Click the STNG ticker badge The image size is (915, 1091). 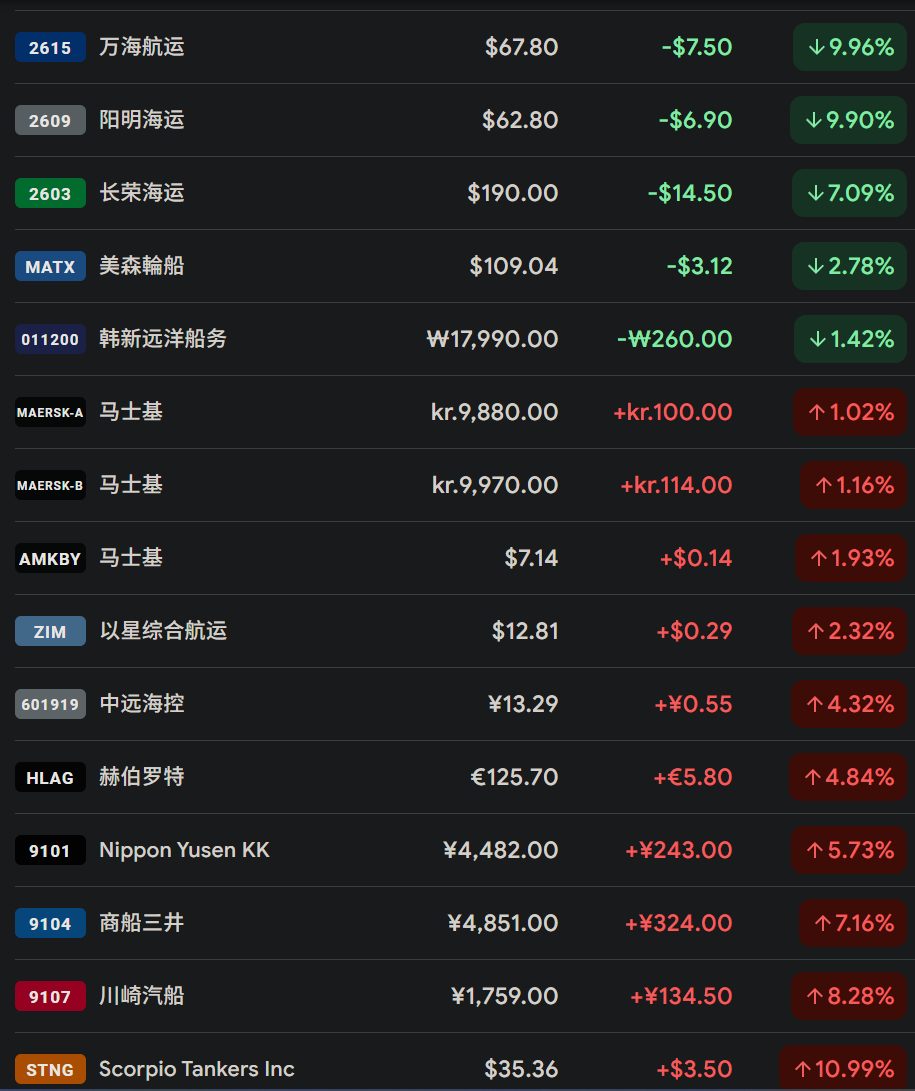click(50, 1069)
